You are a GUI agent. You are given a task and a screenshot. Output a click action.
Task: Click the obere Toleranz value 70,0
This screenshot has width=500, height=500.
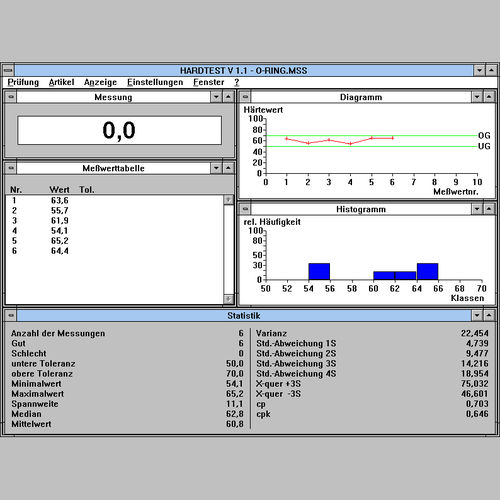click(x=235, y=374)
